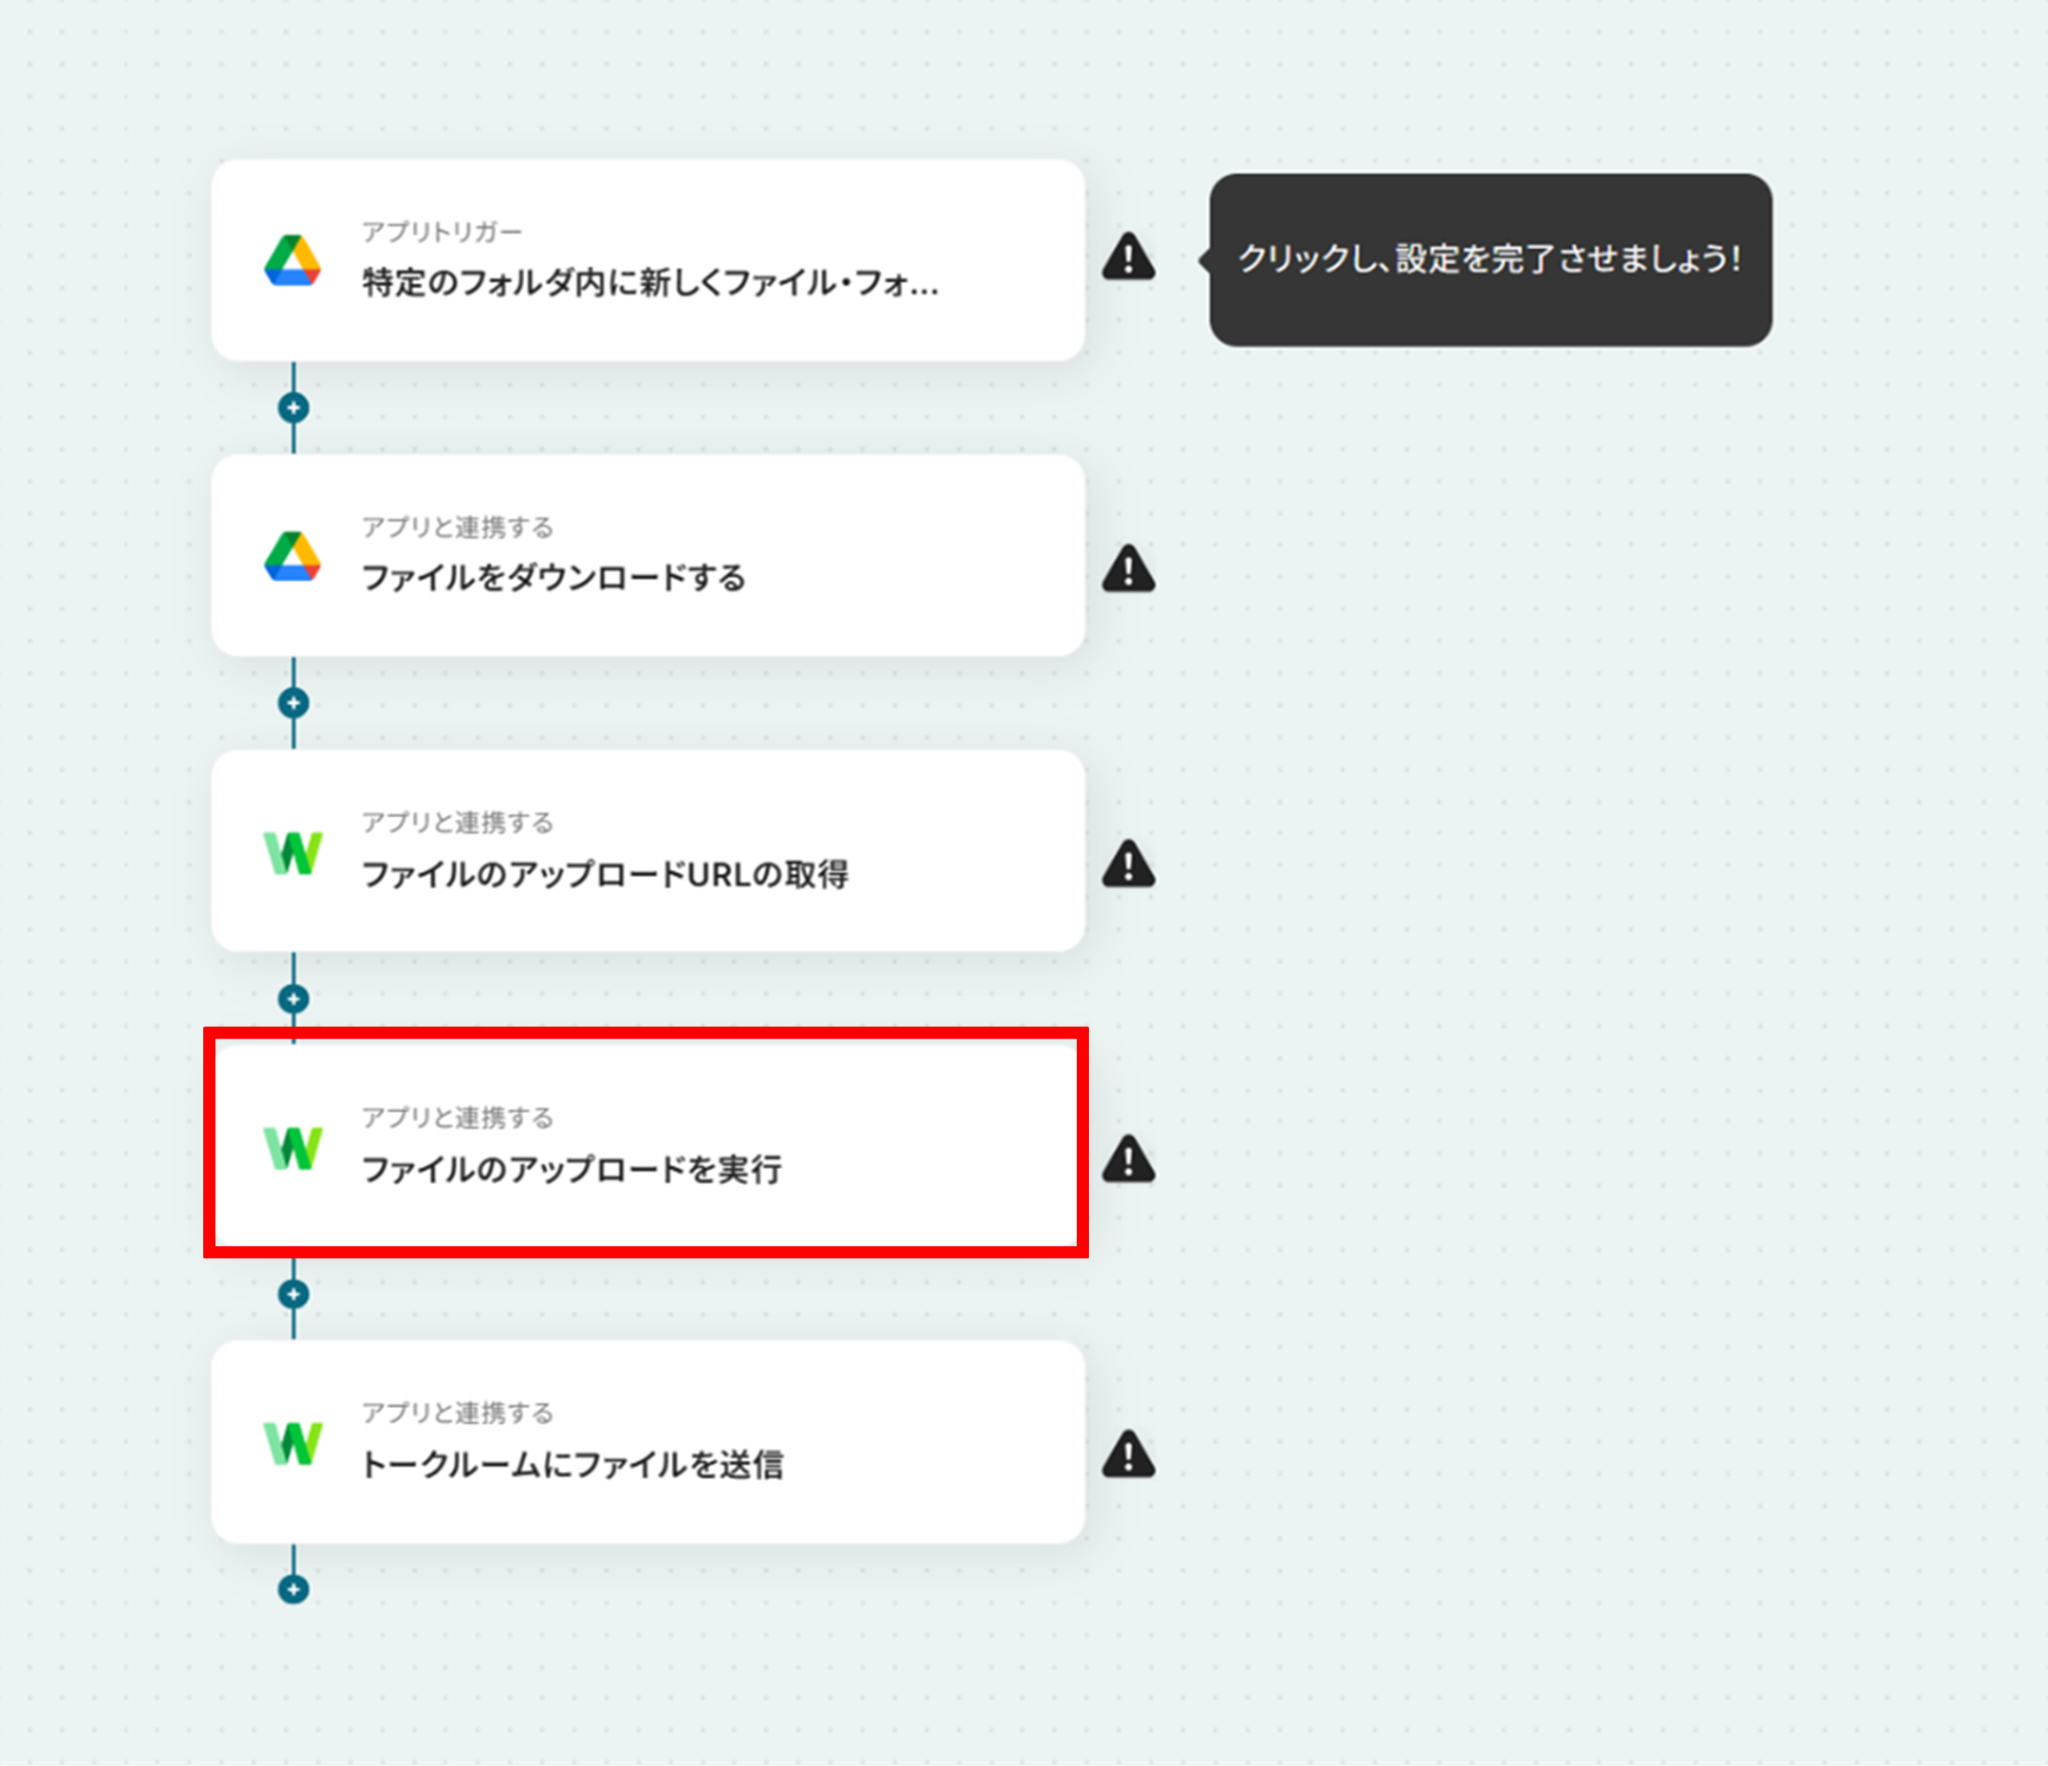Add a step at the end of the flow
Image resolution: width=2048 pixels, height=1766 pixels.
(x=293, y=1589)
